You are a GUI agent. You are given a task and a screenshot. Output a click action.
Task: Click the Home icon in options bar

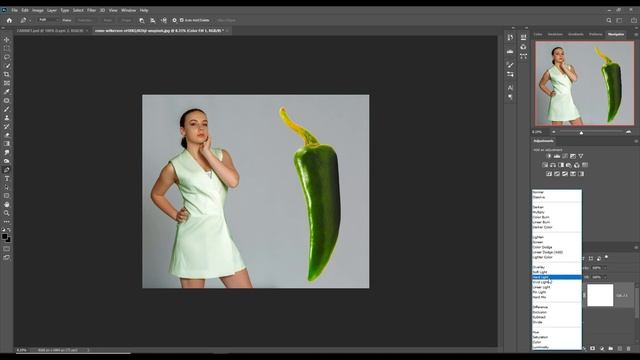(9, 20)
